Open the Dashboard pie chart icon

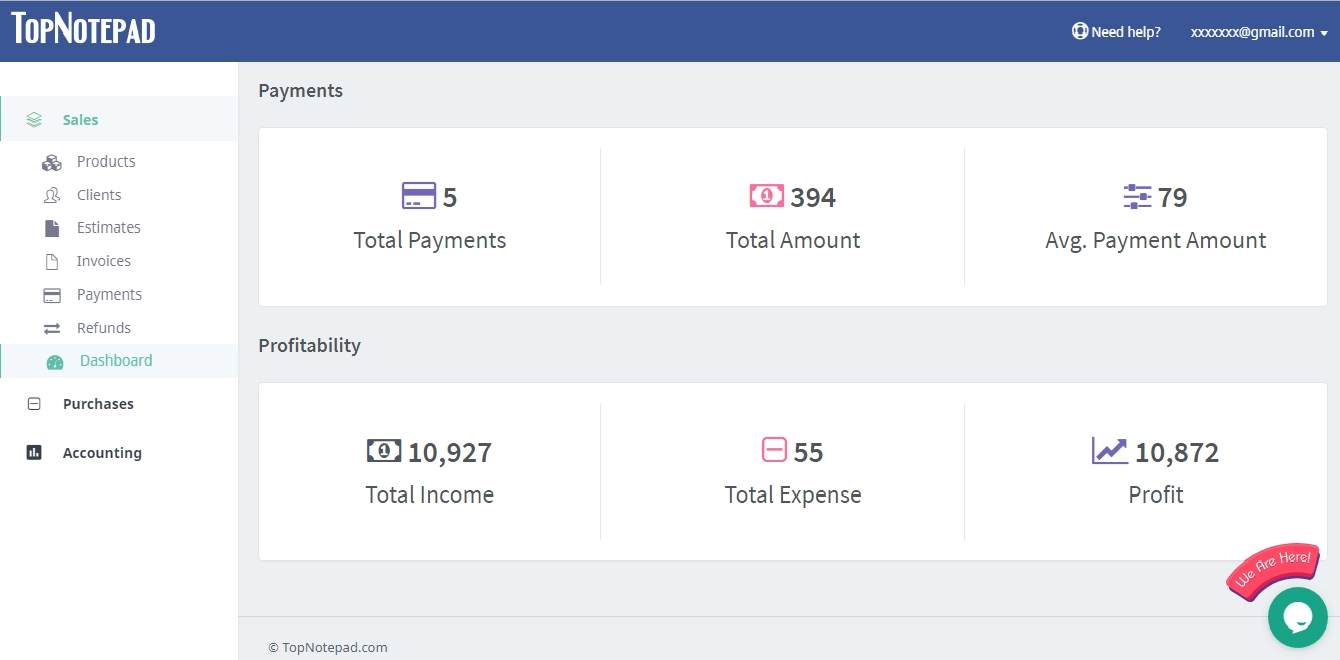click(55, 361)
